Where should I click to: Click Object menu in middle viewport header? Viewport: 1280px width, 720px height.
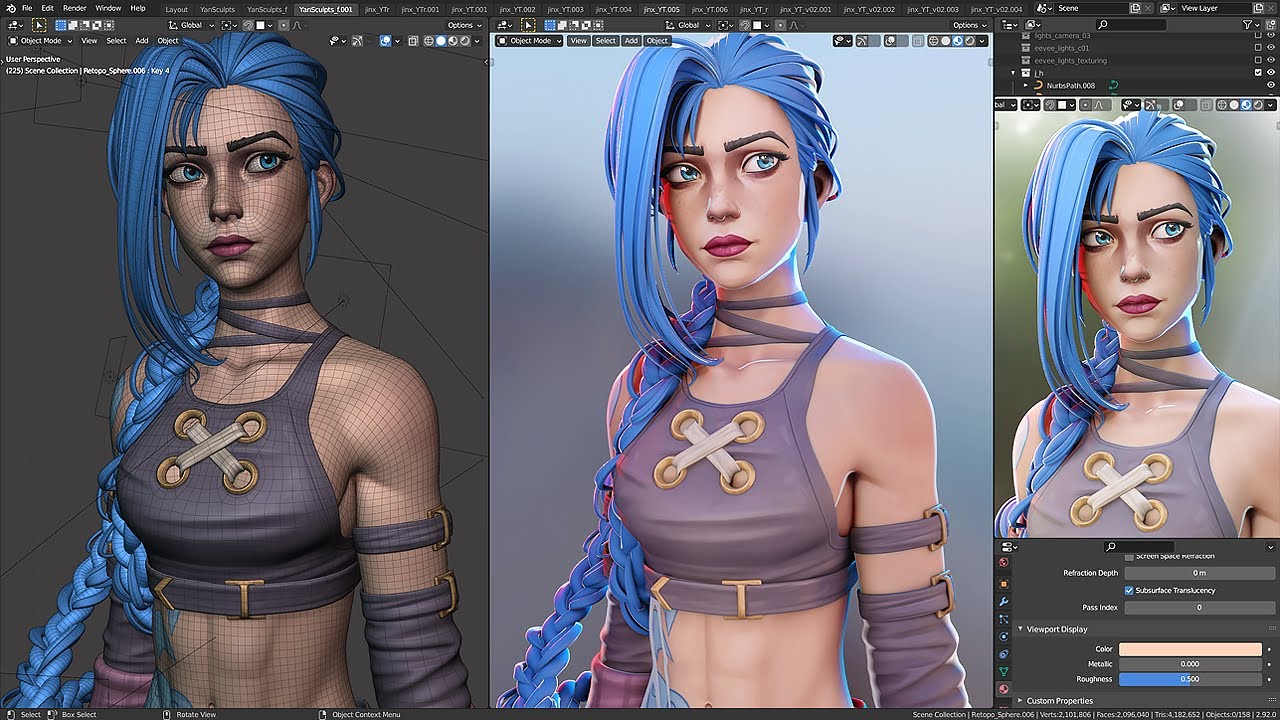(x=657, y=41)
